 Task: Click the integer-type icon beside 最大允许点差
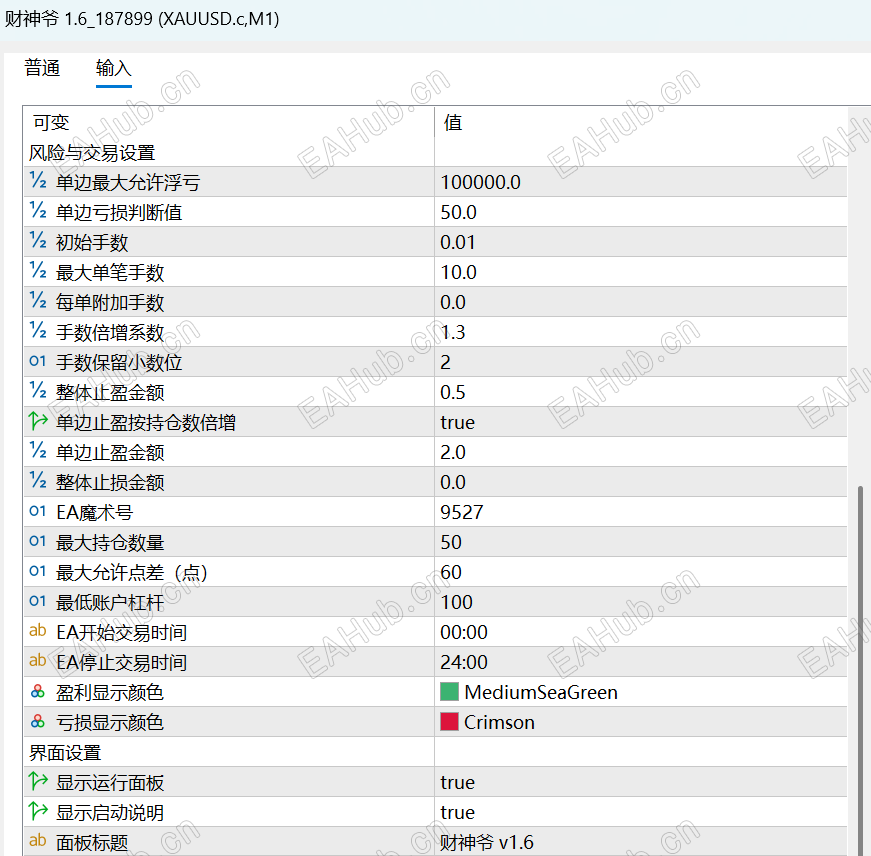click(38, 571)
